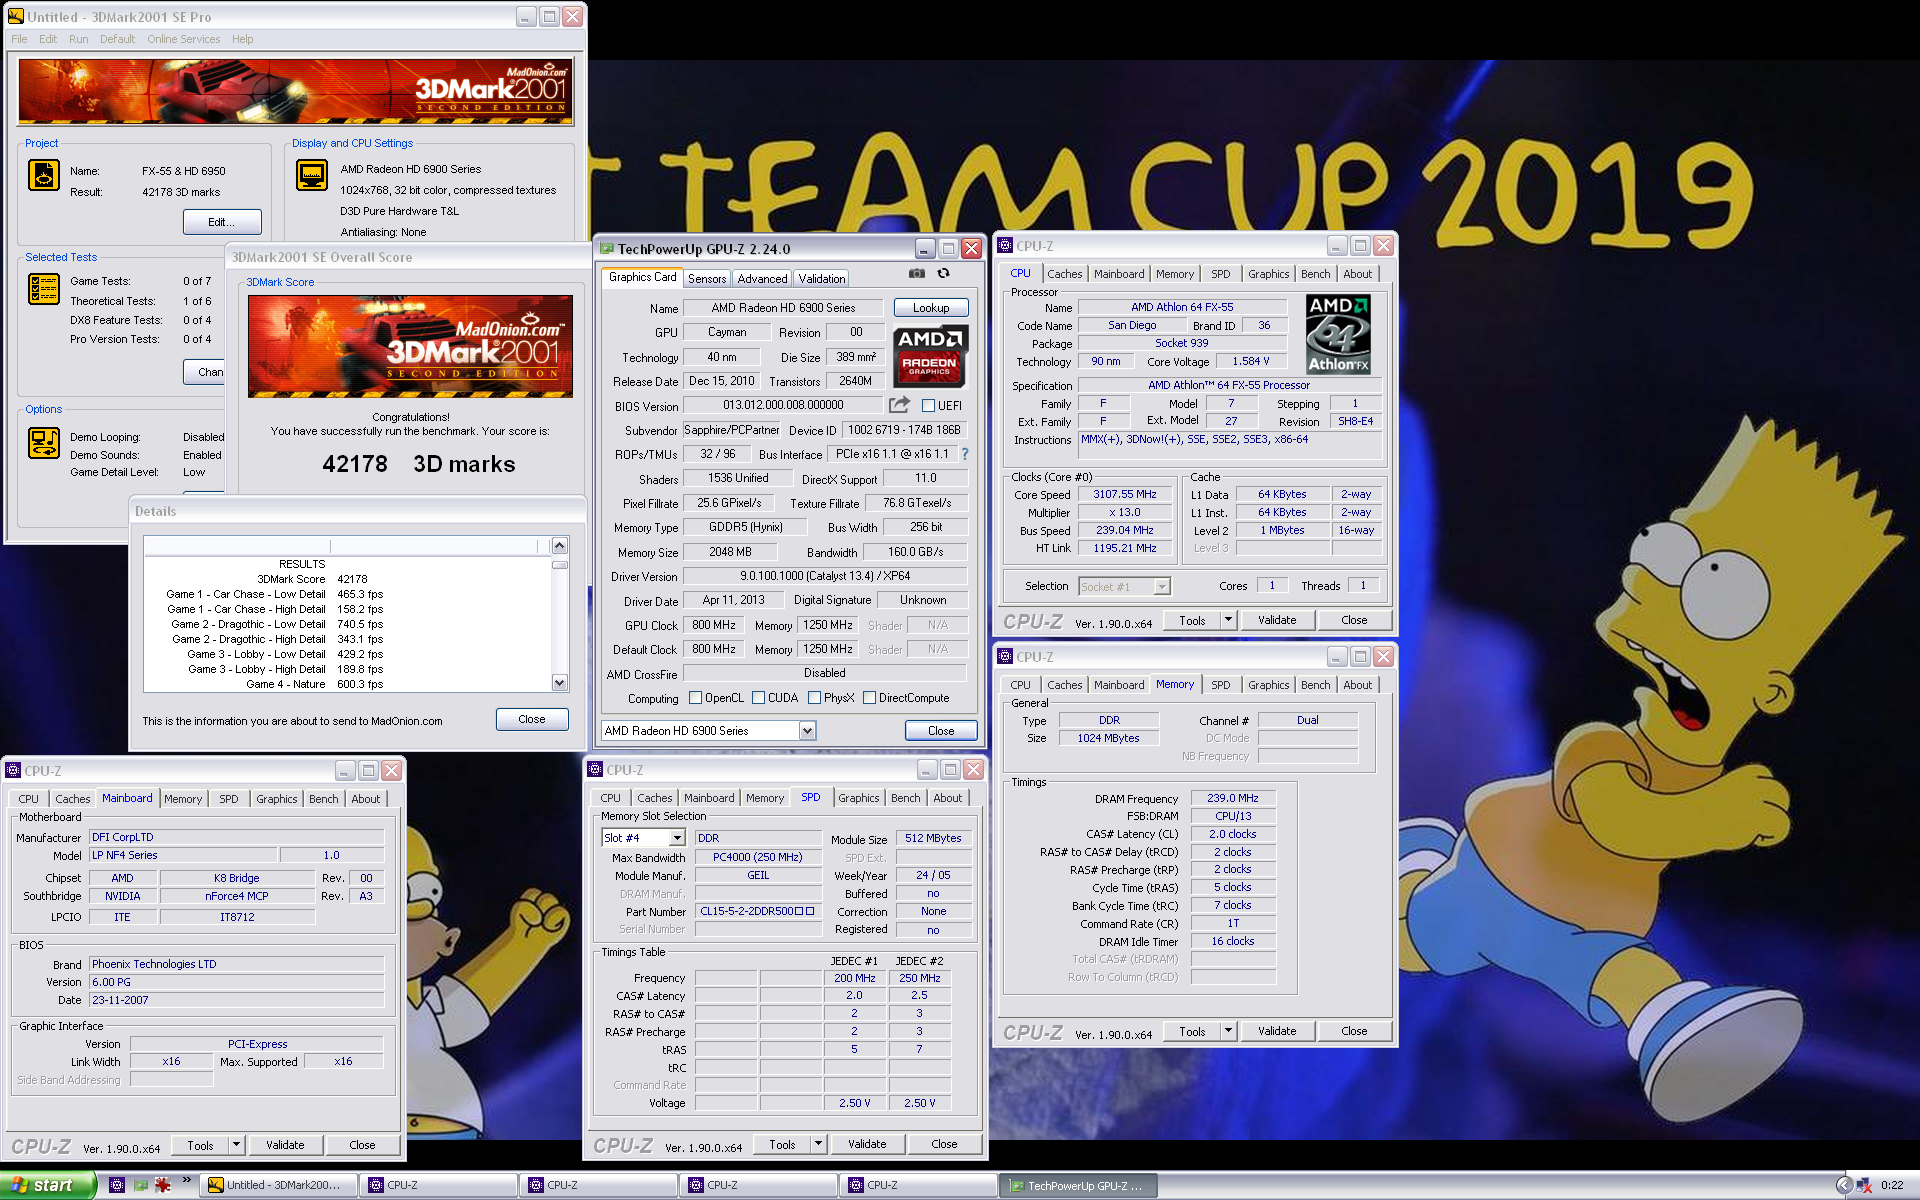Toggle the CUDA checkbox
Image resolution: width=1920 pixels, height=1200 pixels.
pyautogui.click(x=758, y=698)
